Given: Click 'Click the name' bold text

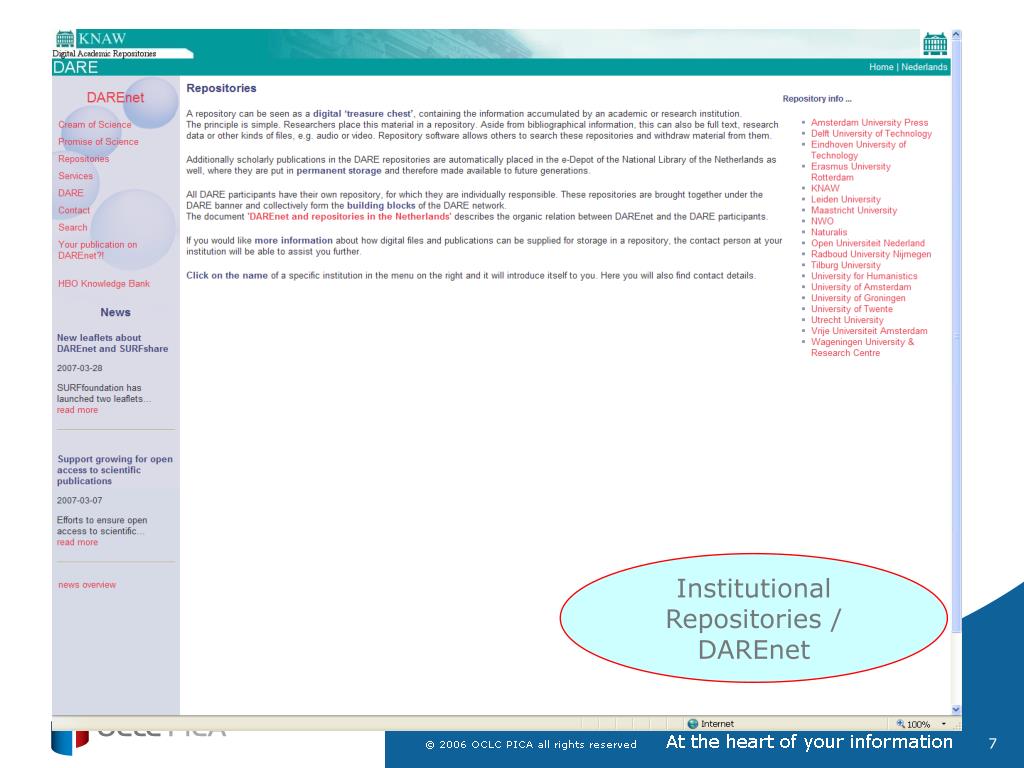Looking at the screenshot, I should click(x=227, y=276).
